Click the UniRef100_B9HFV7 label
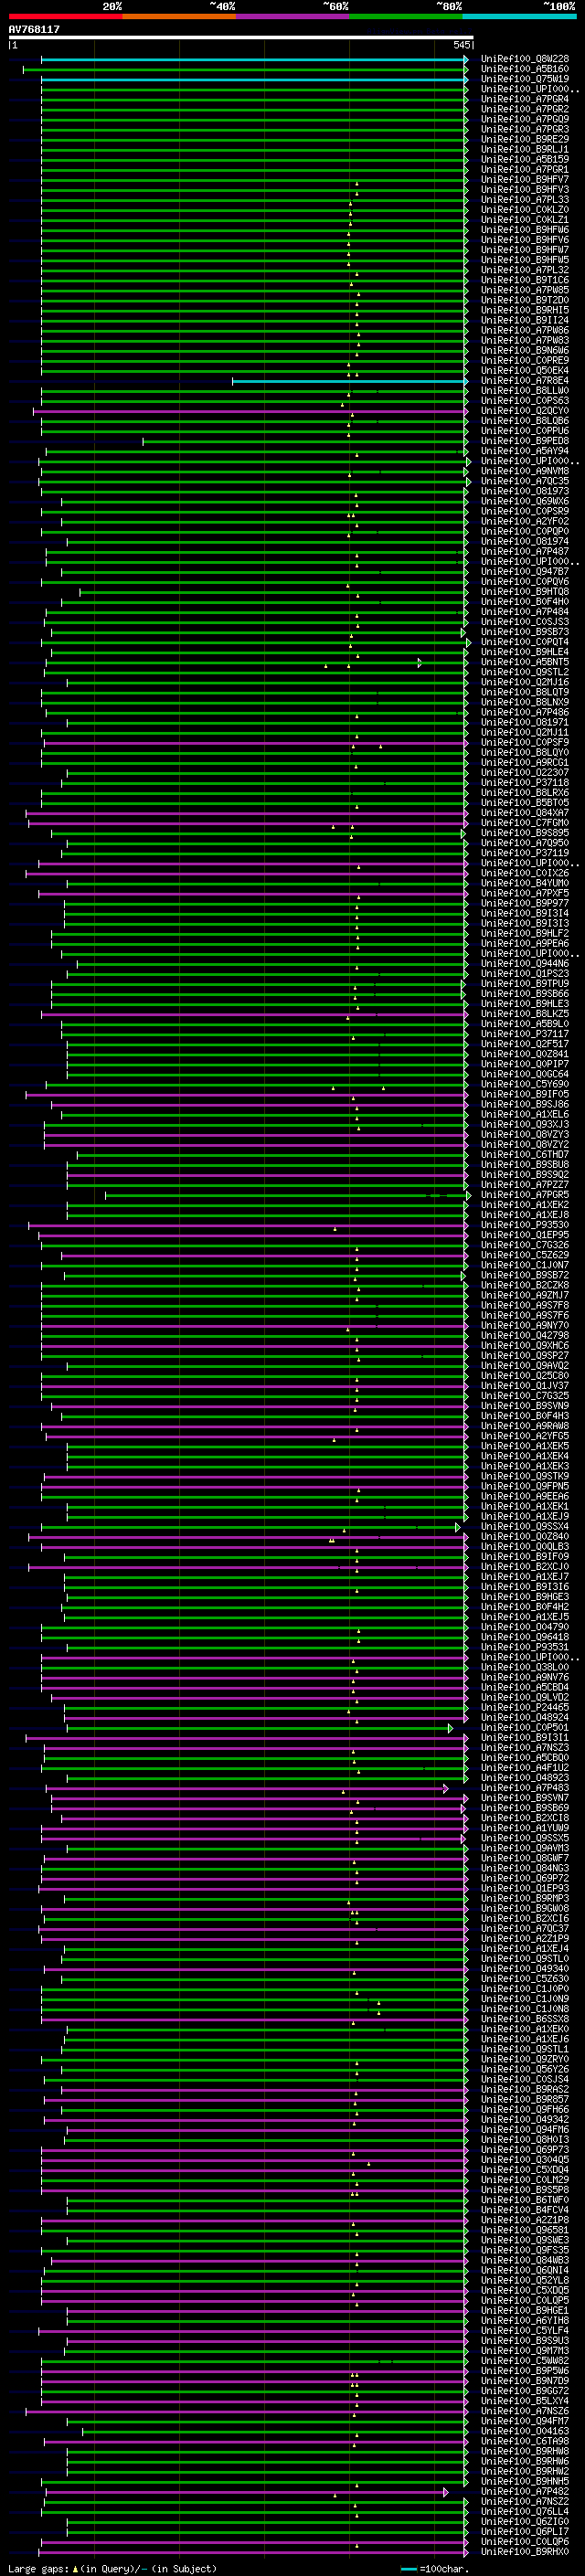The width and height of the screenshot is (585, 2576). [525, 180]
